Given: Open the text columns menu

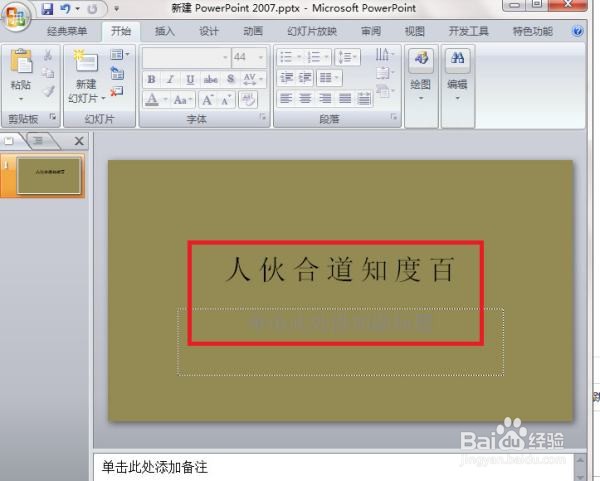Looking at the screenshot, I should pos(329,78).
